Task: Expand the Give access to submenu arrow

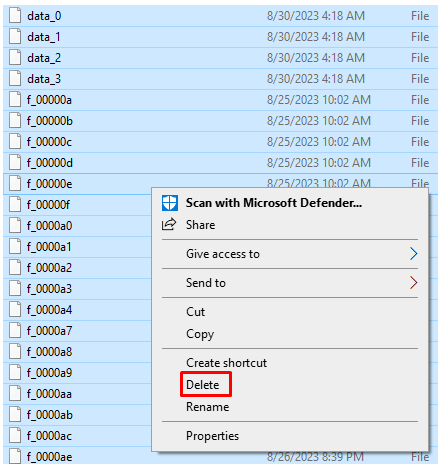Action: click(x=413, y=254)
